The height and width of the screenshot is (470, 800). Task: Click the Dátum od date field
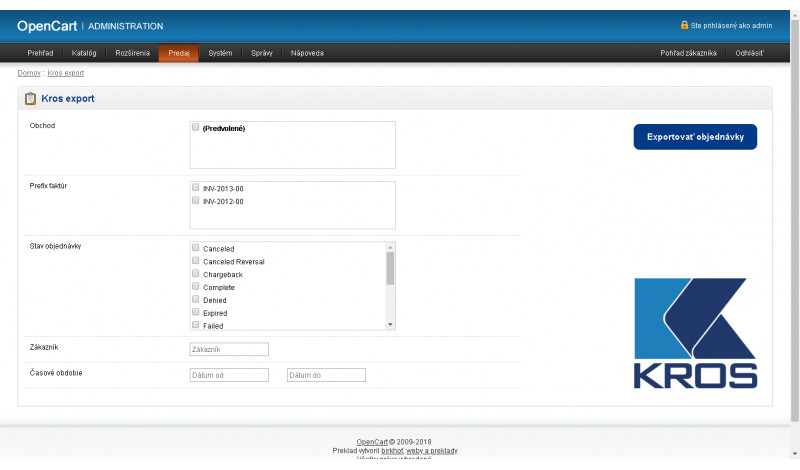(229, 375)
